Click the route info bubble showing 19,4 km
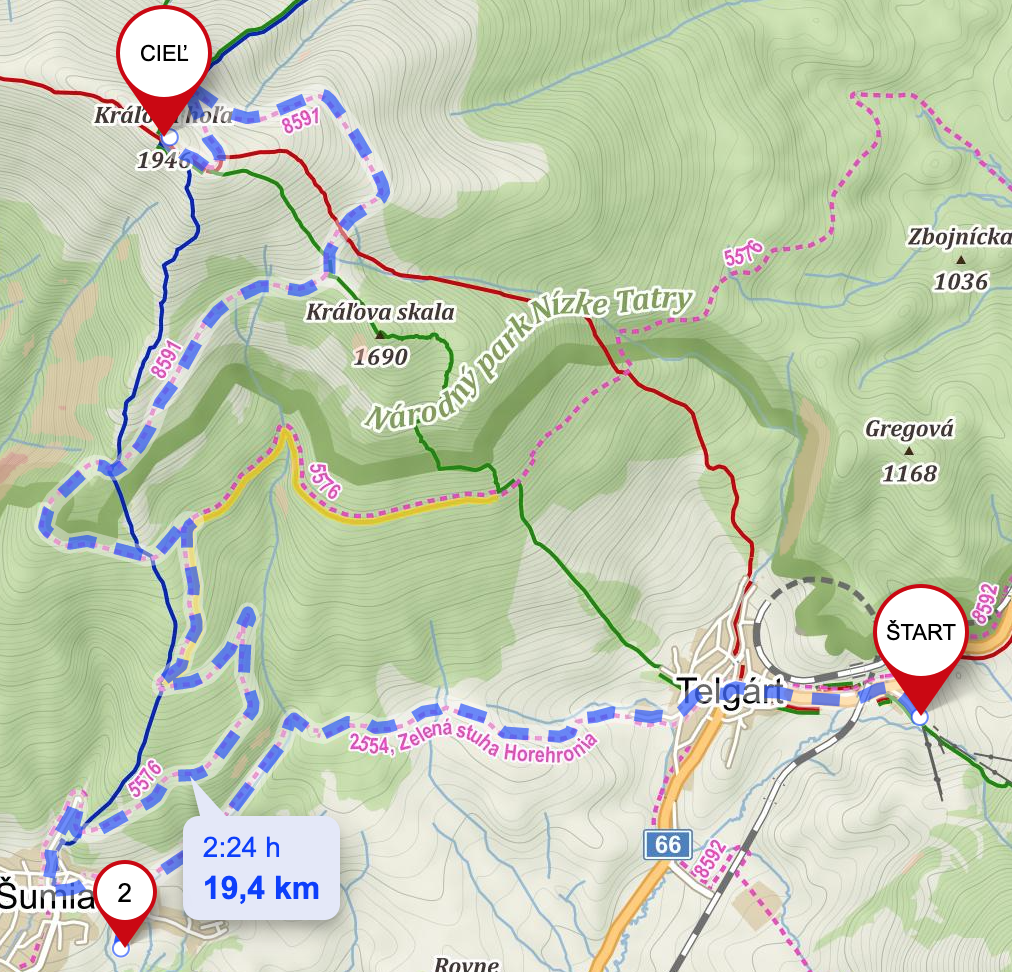The height and width of the screenshot is (972, 1012). (261, 867)
